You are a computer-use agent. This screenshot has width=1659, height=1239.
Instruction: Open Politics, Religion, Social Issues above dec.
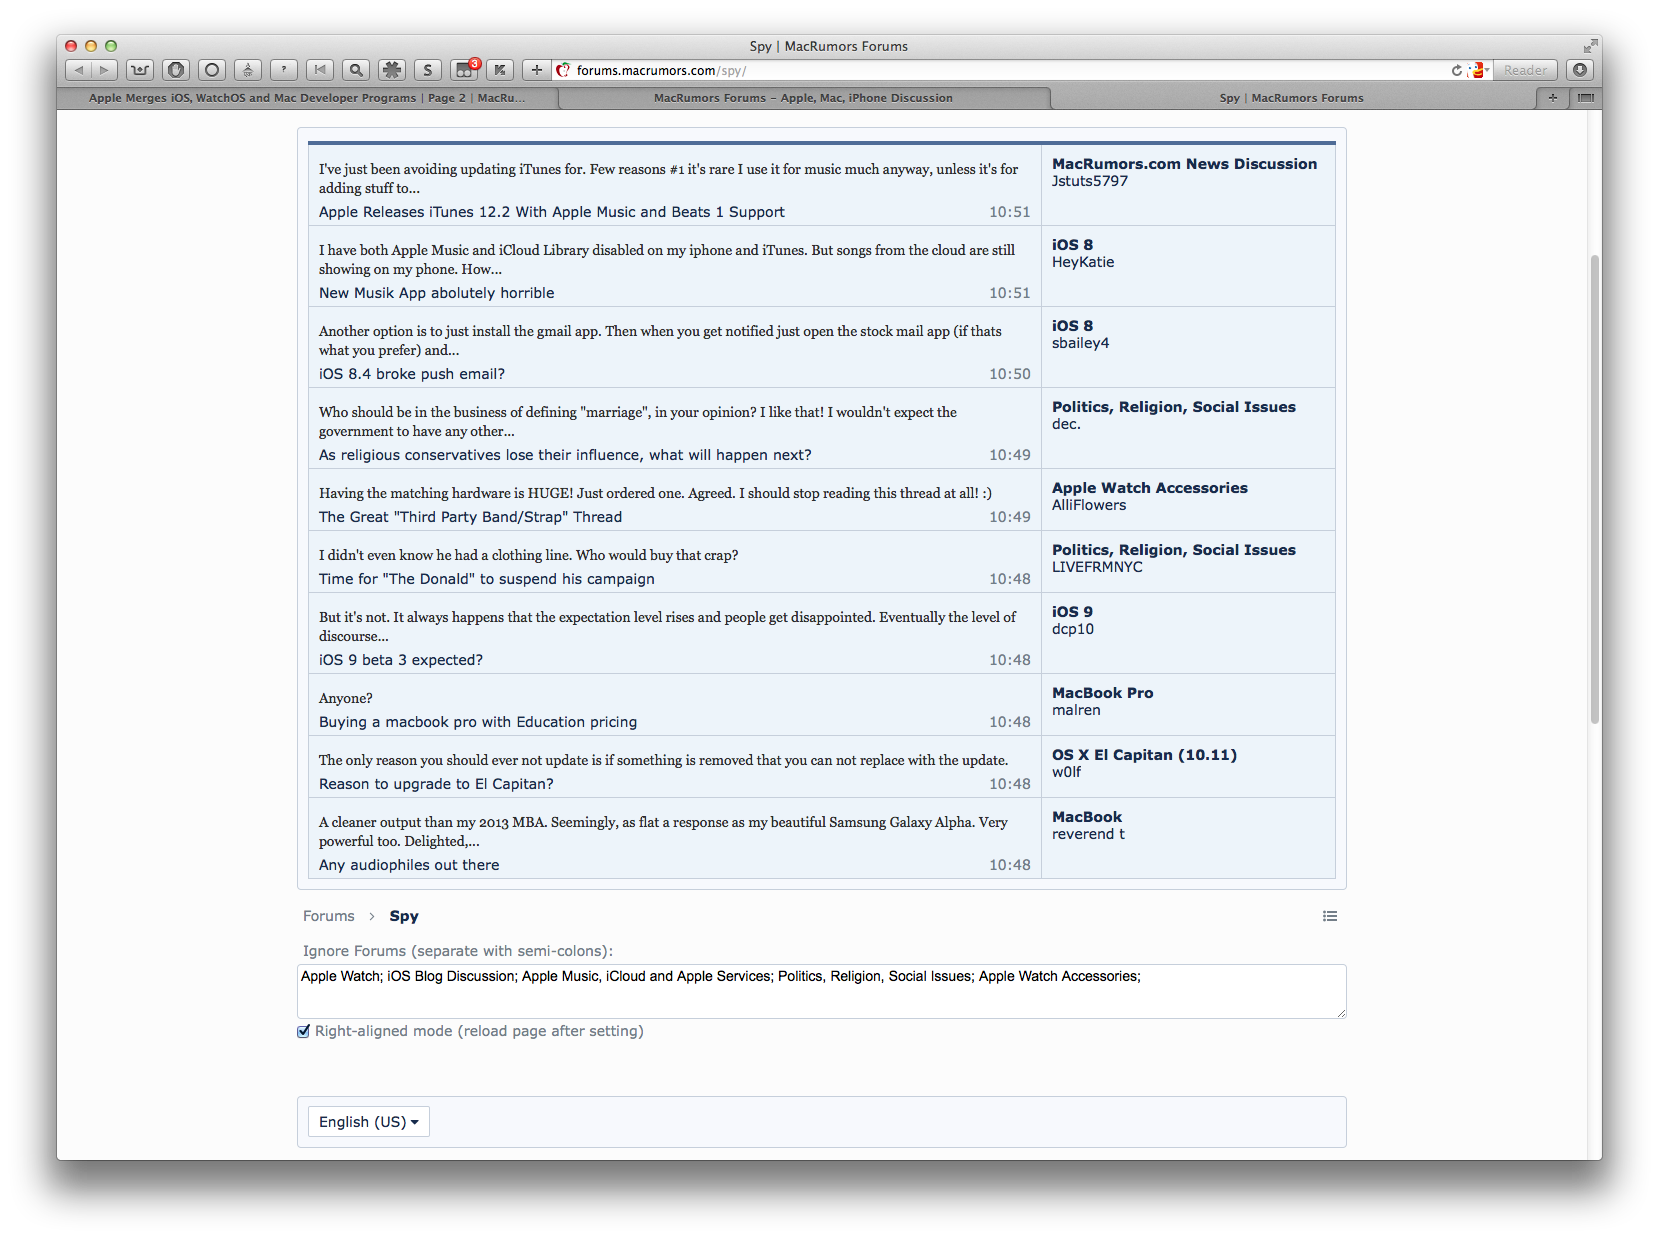1174,407
